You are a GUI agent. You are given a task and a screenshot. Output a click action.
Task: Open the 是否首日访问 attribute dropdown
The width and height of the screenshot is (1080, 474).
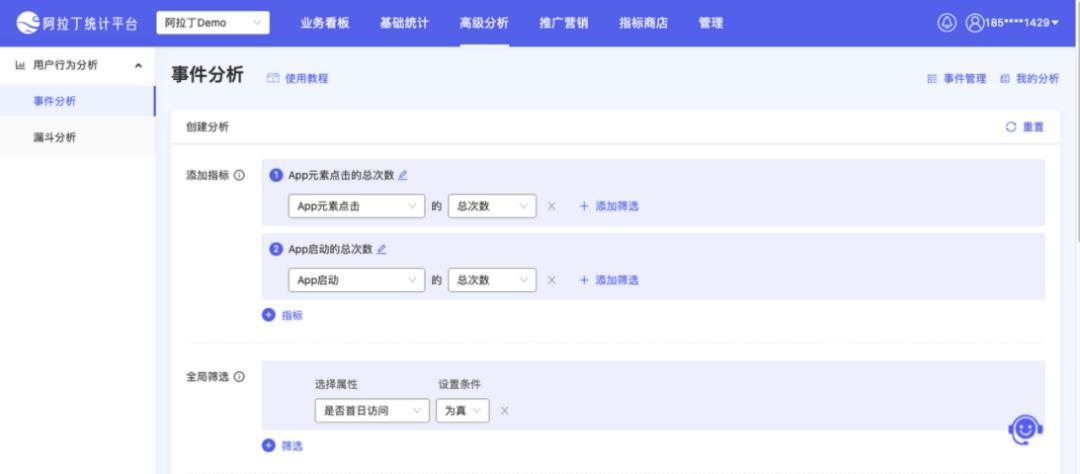click(372, 411)
